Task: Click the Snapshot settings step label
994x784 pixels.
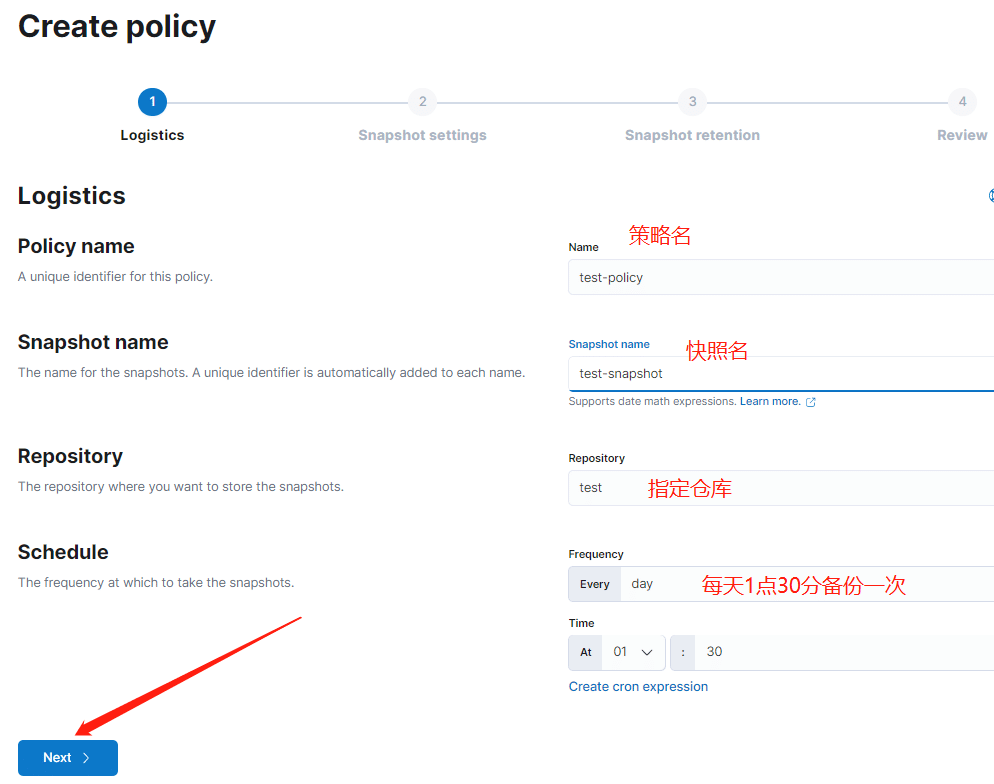Action: click(422, 135)
